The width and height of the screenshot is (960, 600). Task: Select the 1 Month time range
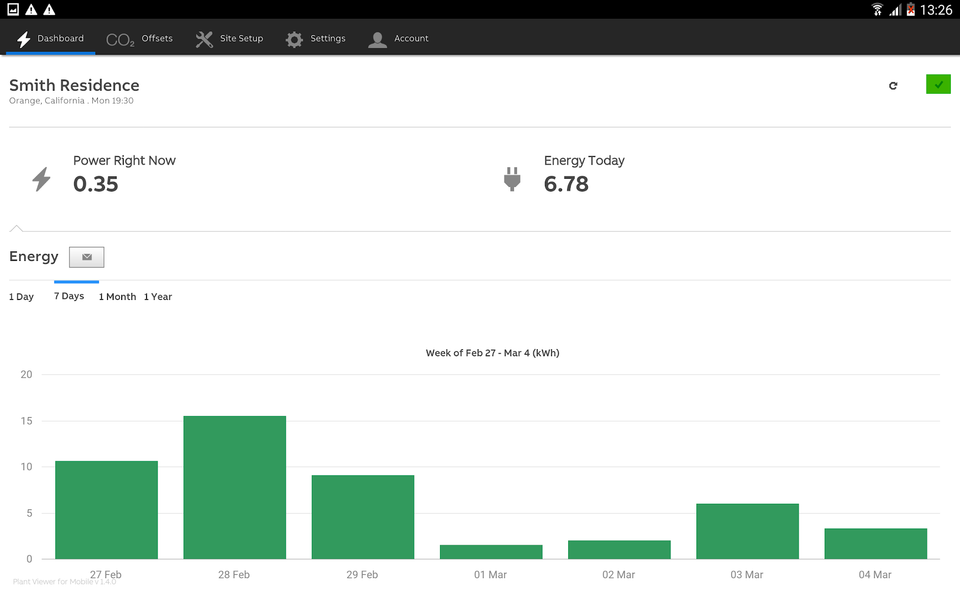(x=117, y=296)
